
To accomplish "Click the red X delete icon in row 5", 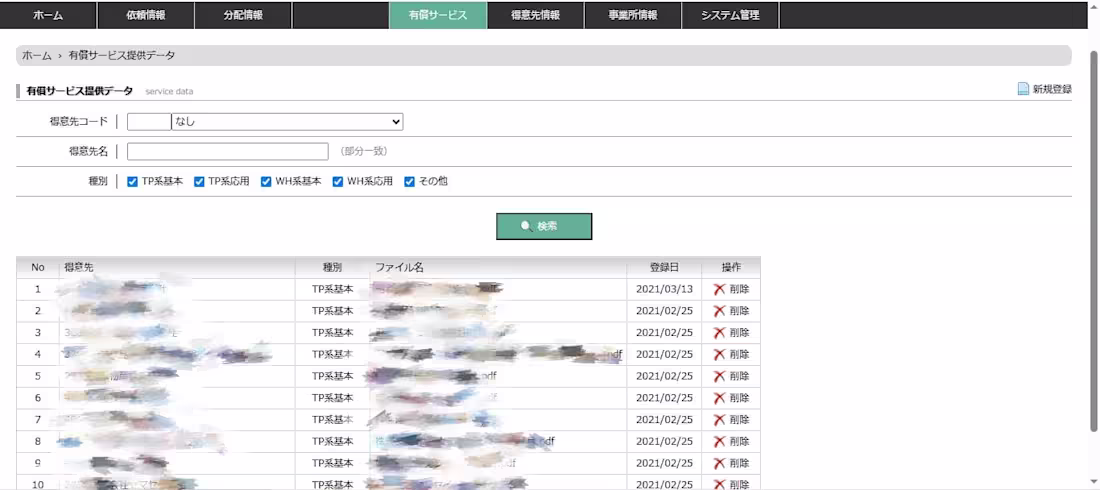I will tap(719, 376).
